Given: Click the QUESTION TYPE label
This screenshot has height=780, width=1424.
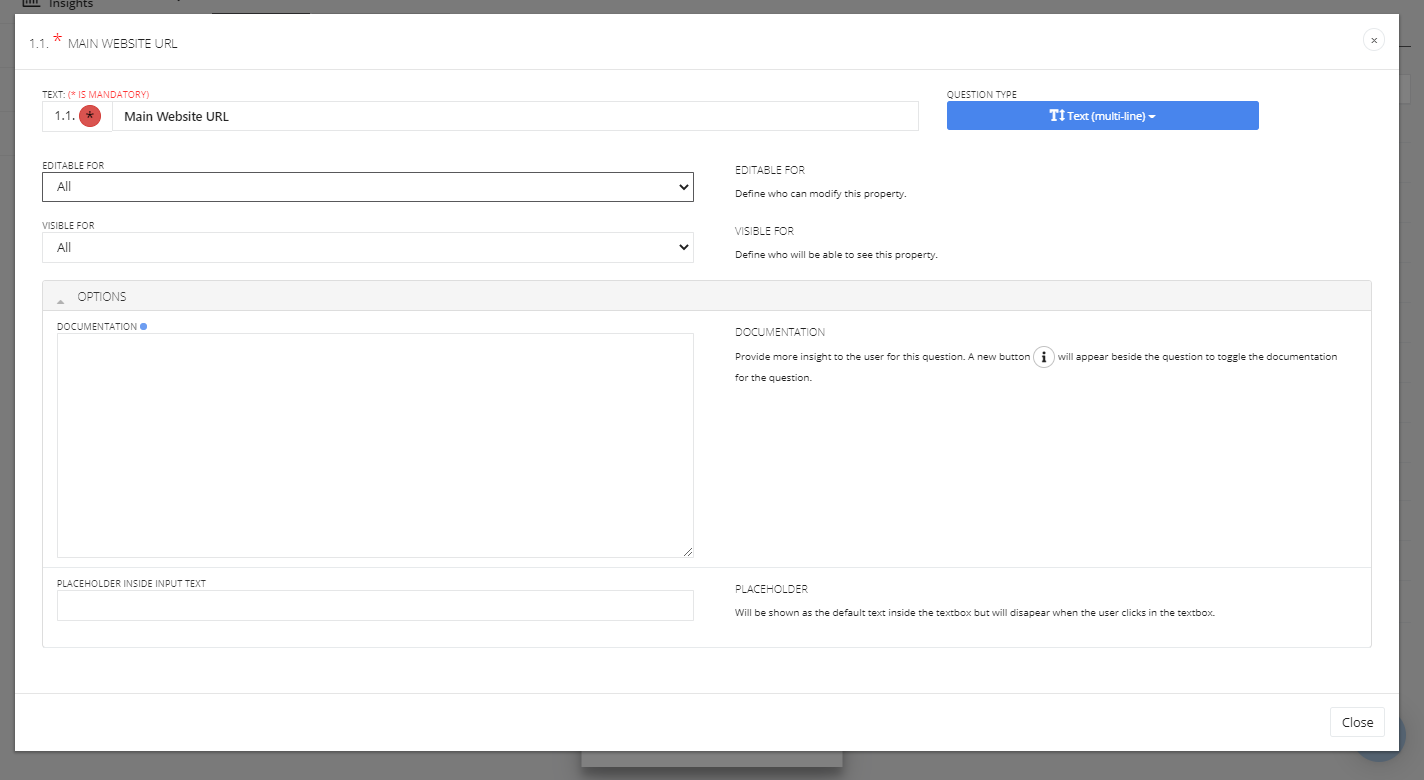Looking at the screenshot, I should coord(982,94).
